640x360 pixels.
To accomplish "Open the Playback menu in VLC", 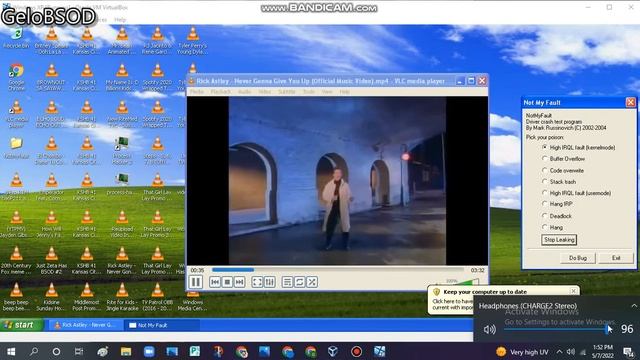I will click(221, 92).
